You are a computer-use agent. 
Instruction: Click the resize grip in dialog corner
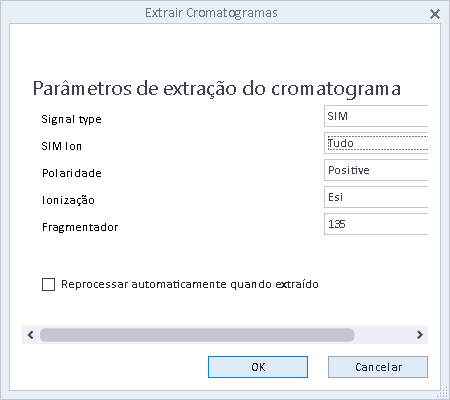click(444, 394)
